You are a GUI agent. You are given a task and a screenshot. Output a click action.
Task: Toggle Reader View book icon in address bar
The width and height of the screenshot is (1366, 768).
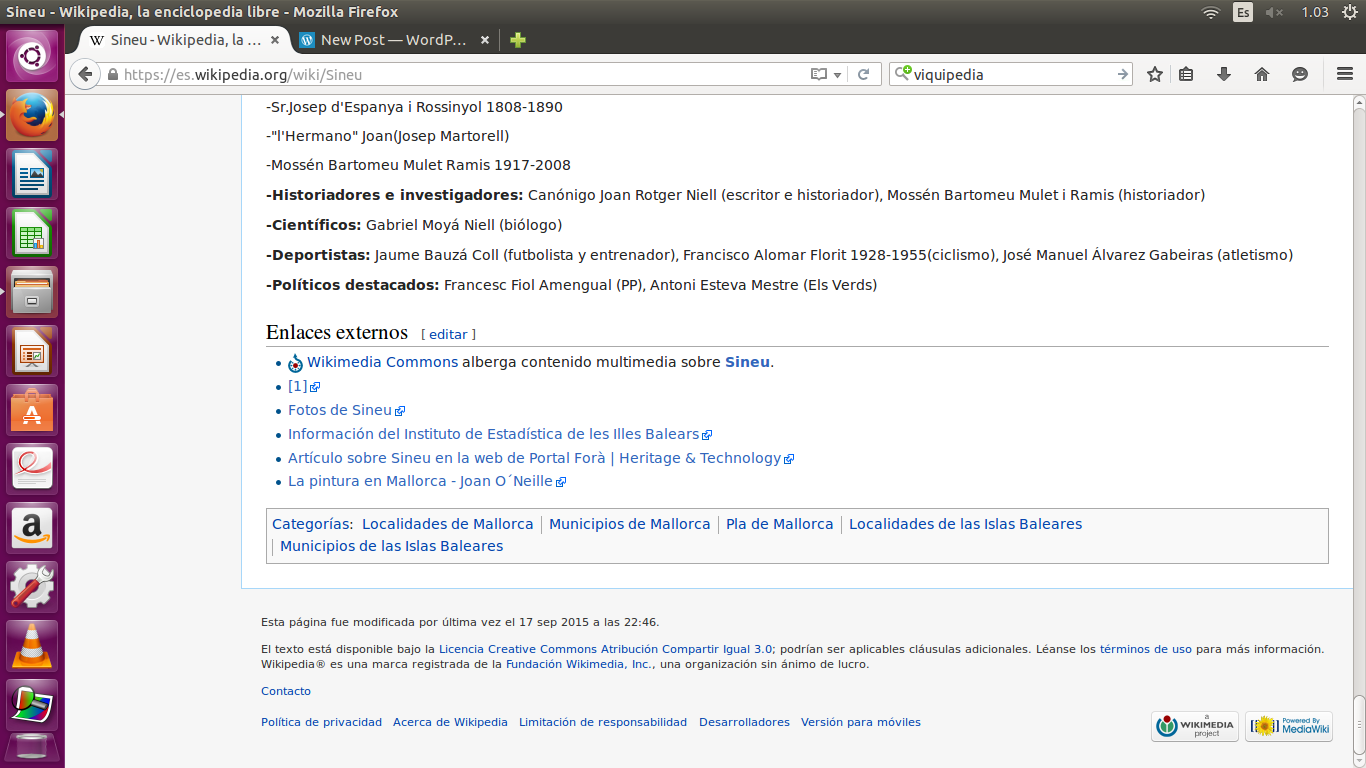point(818,74)
